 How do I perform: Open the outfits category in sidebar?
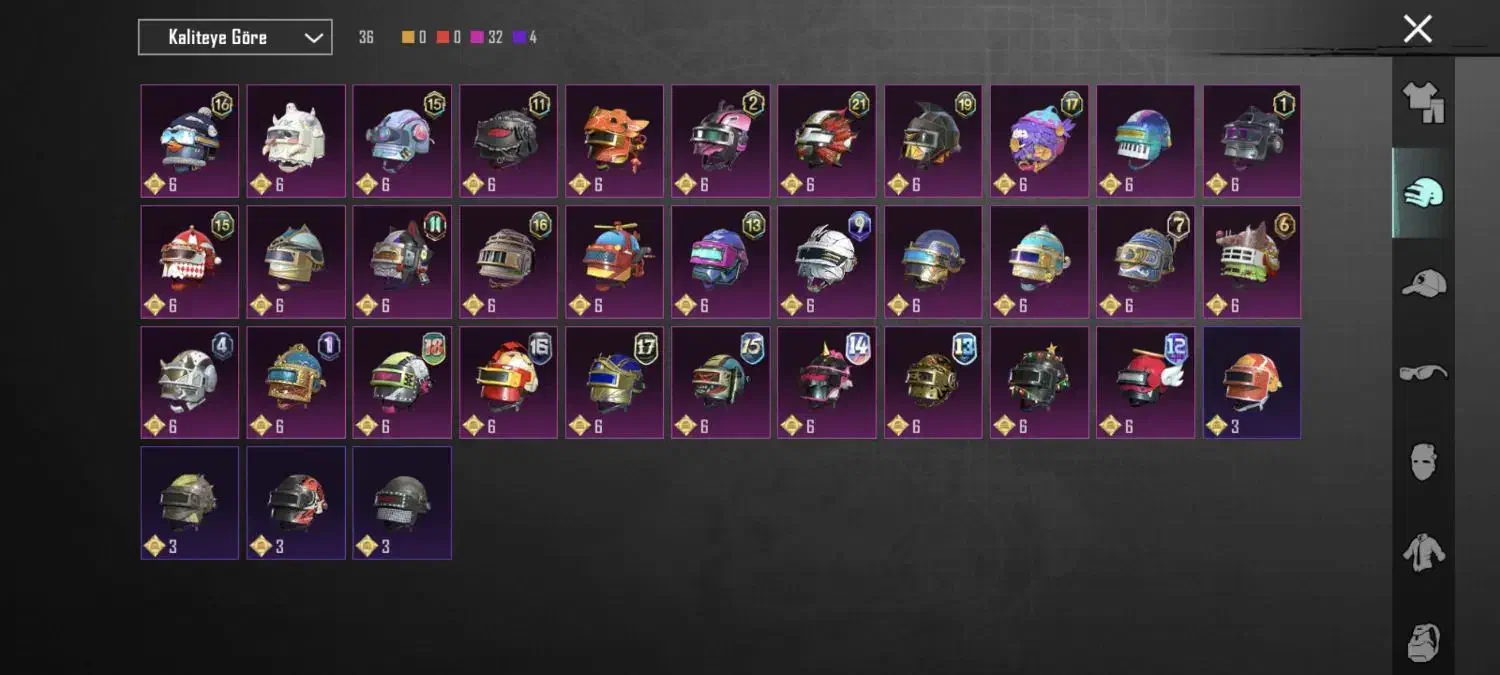coord(1424,102)
